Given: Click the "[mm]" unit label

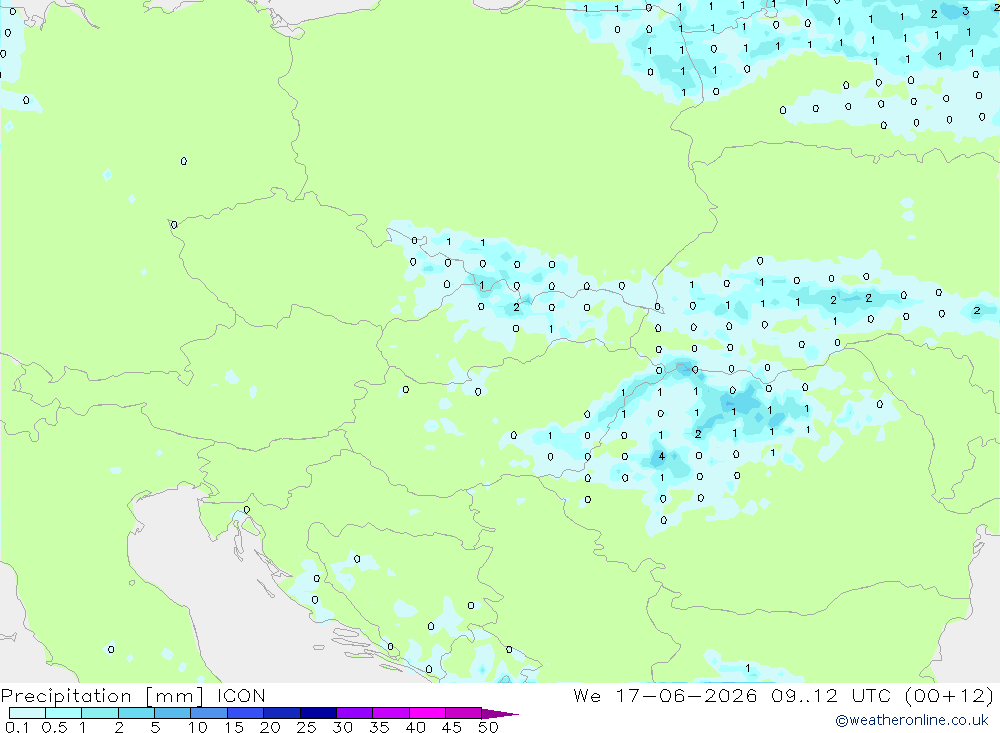Looking at the screenshot, I should tap(175, 696).
